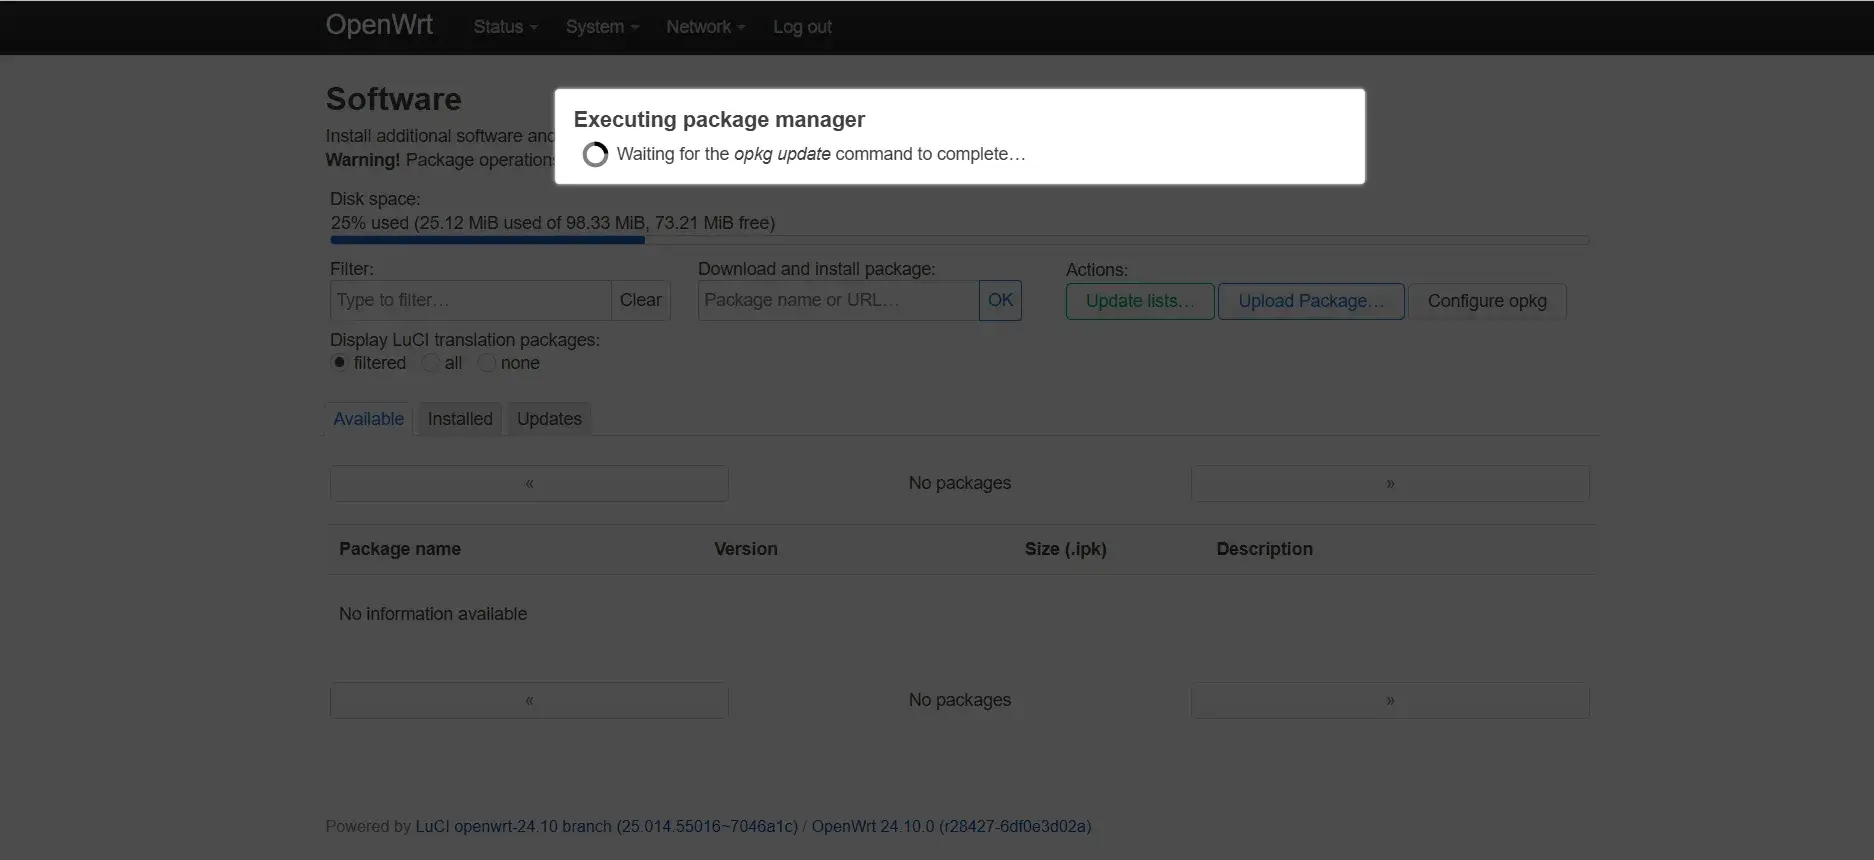This screenshot has height=860, width=1874.
Task: Click the Log out link
Action: 802,27
